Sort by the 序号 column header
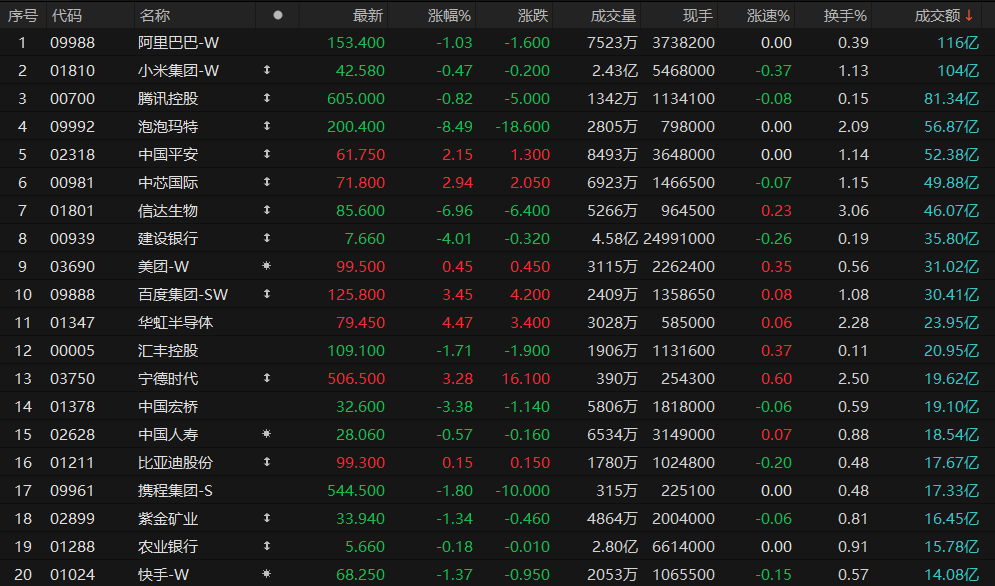 [23, 15]
